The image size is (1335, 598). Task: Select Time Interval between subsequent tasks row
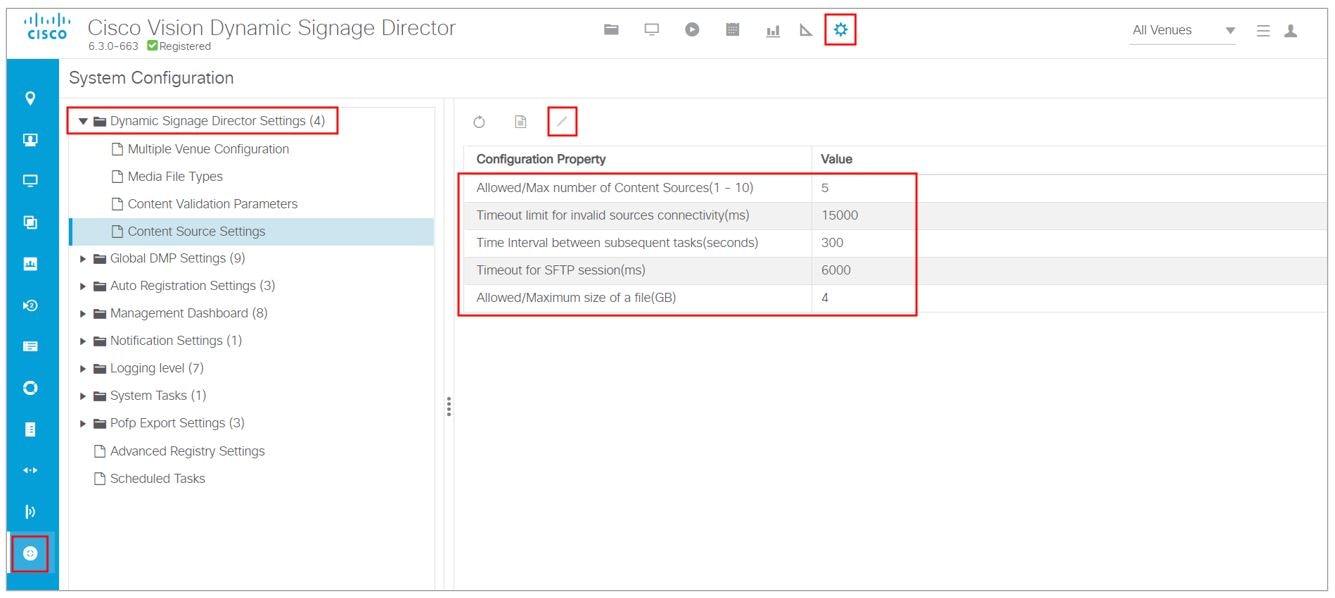tap(895, 243)
